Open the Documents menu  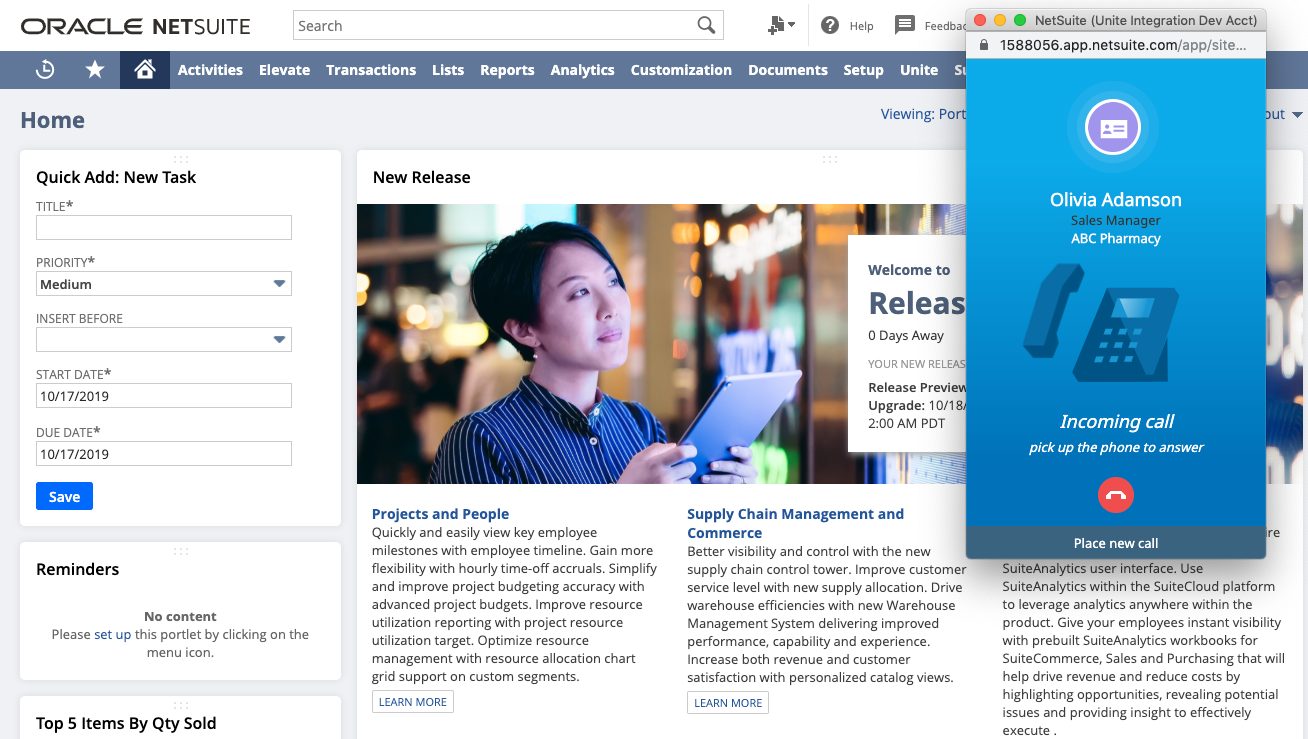[788, 70]
